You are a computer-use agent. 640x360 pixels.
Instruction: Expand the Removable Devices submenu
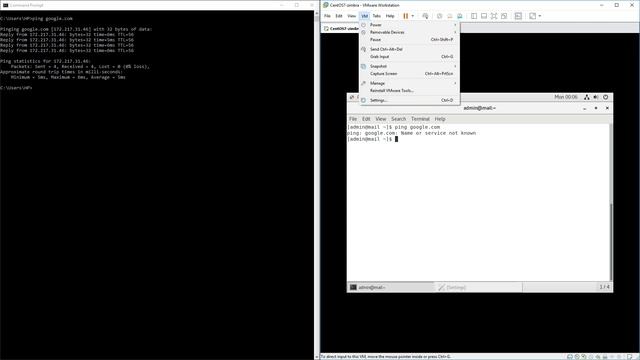(409, 32)
